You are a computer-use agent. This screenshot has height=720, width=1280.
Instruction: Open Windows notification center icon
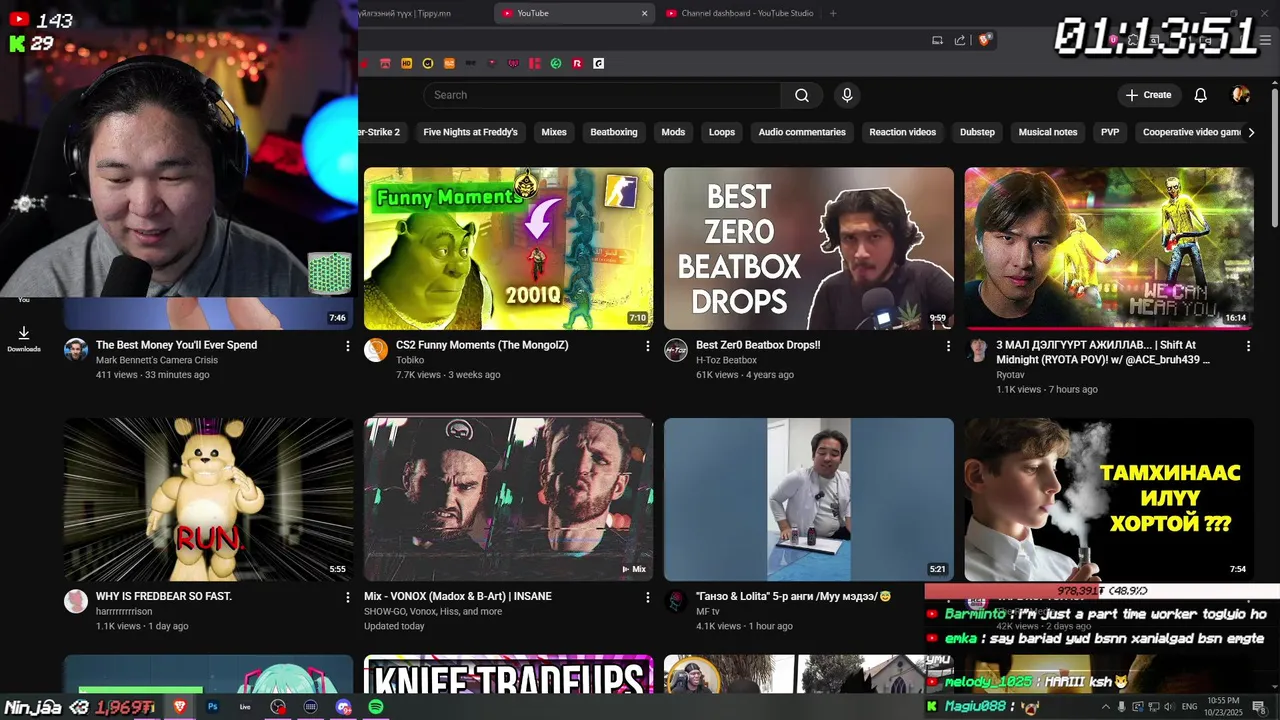click(x=1258, y=707)
